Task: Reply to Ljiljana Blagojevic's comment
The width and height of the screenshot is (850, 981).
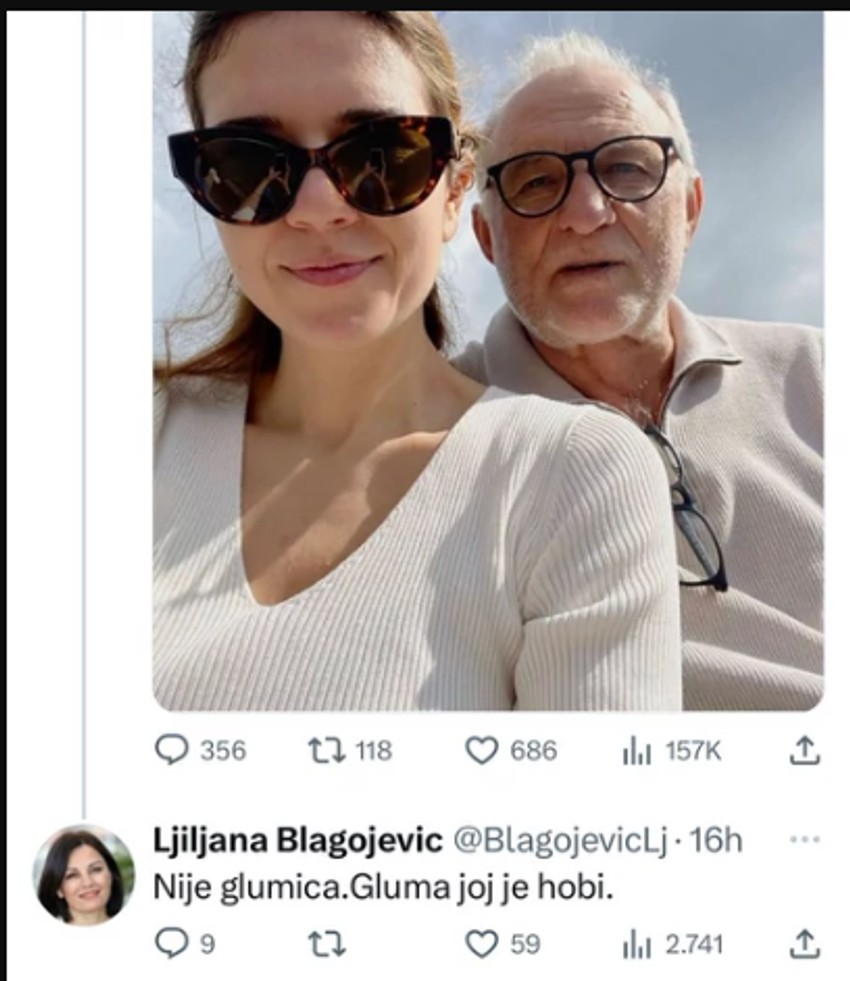Action: pos(176,940)
